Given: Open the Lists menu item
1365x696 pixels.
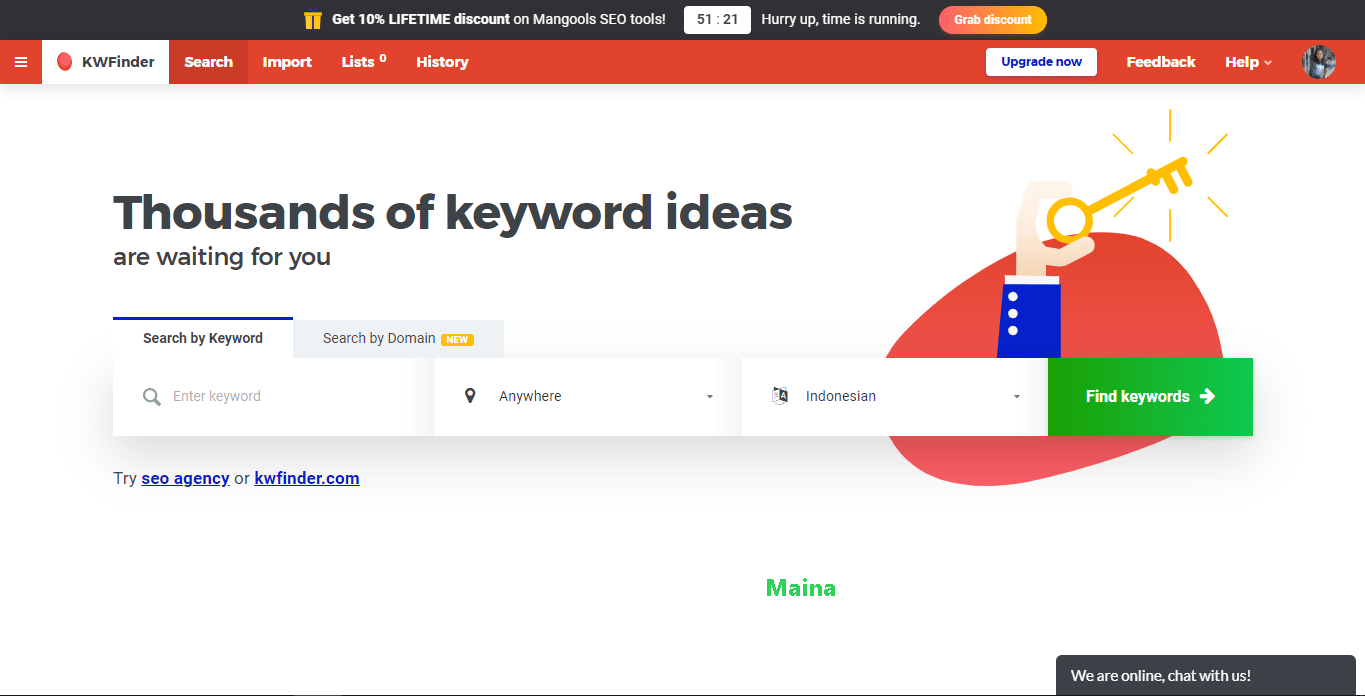Looking at the screenshot, I should (364, 62).
